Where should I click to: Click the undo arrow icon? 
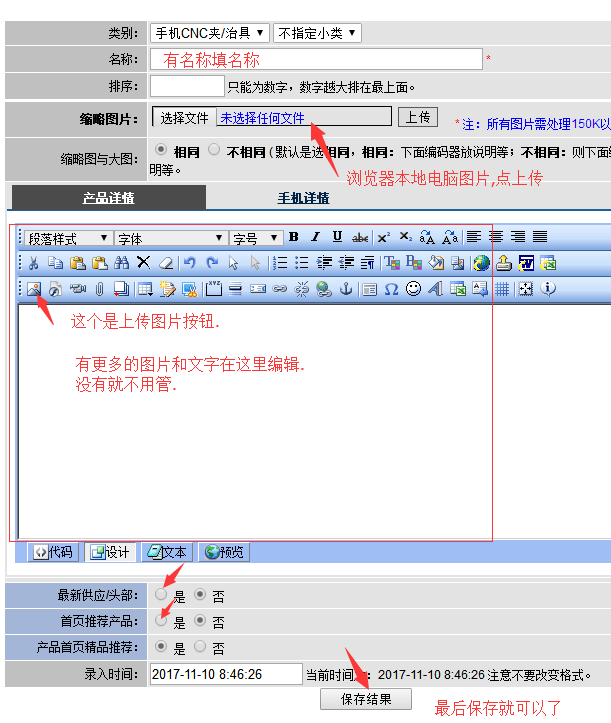pos(189,263)
